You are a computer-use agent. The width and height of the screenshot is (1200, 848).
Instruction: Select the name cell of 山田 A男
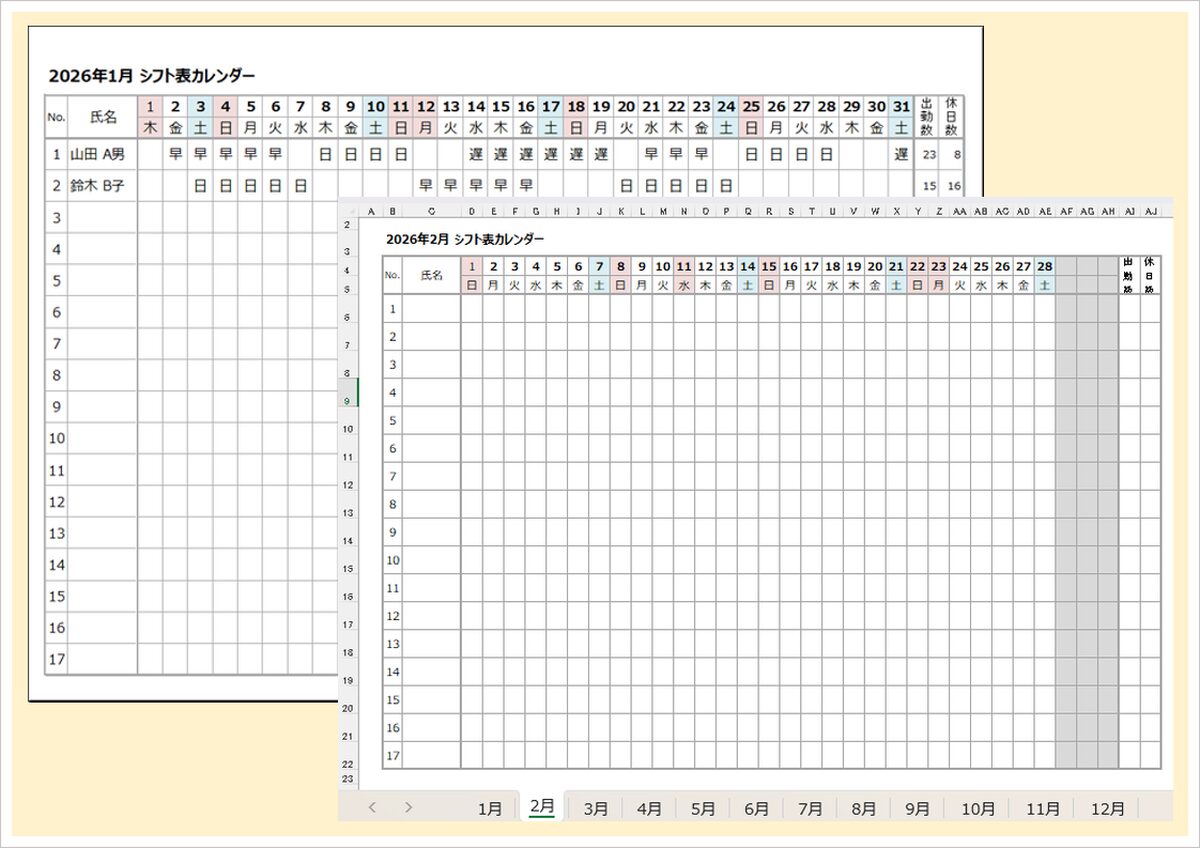click(x=95, y=155)
